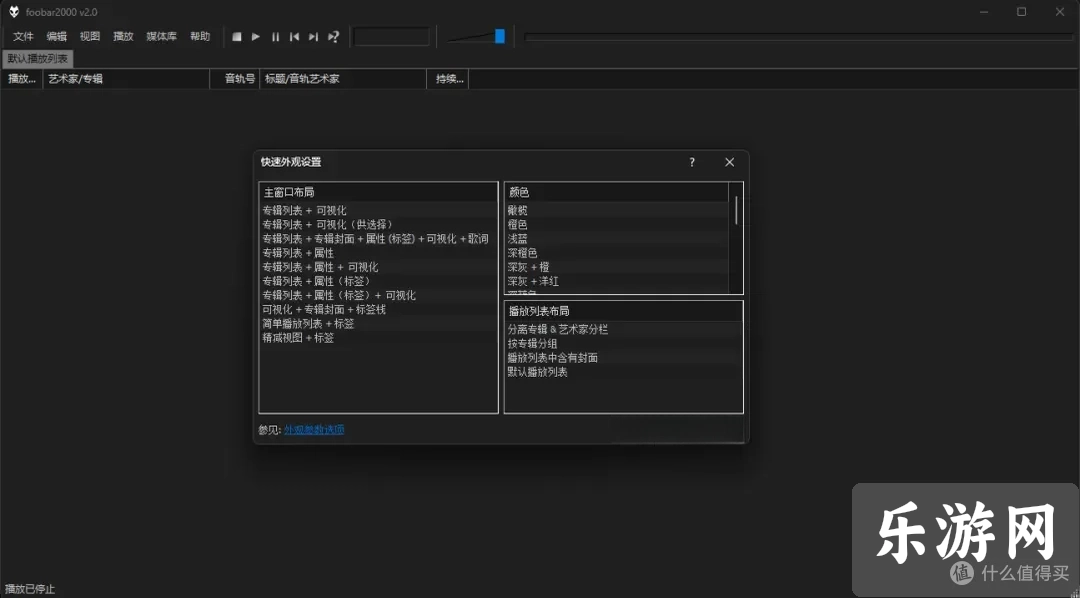Open the 编辑 menu
Image resolution: width=1080 pixels, height=598 pixels.
pyautogui.click(x=56, y=37)
